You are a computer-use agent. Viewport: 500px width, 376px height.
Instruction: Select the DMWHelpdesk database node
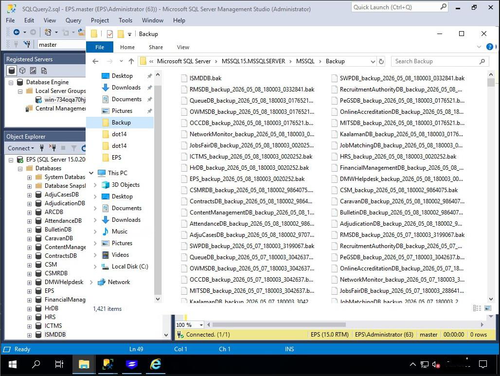point(64,282)
